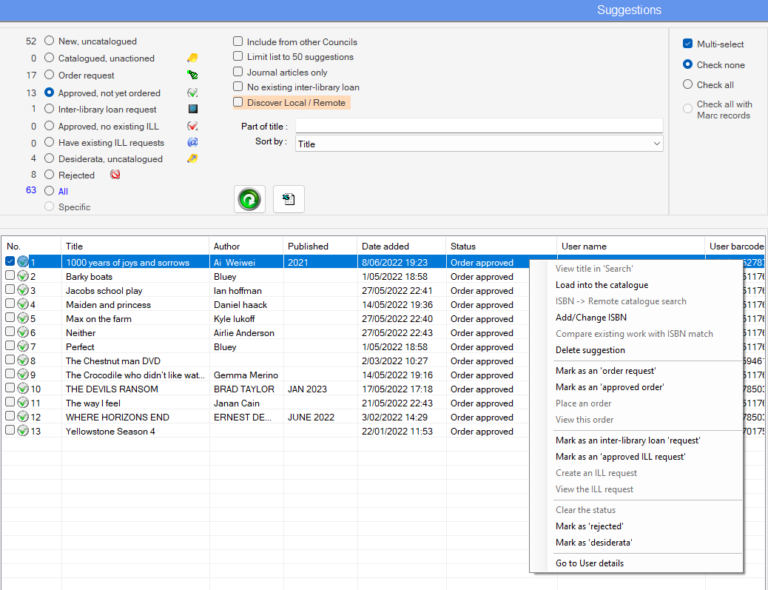
Task: Select the Check all radio option
Action: click(x=688, y=84)
